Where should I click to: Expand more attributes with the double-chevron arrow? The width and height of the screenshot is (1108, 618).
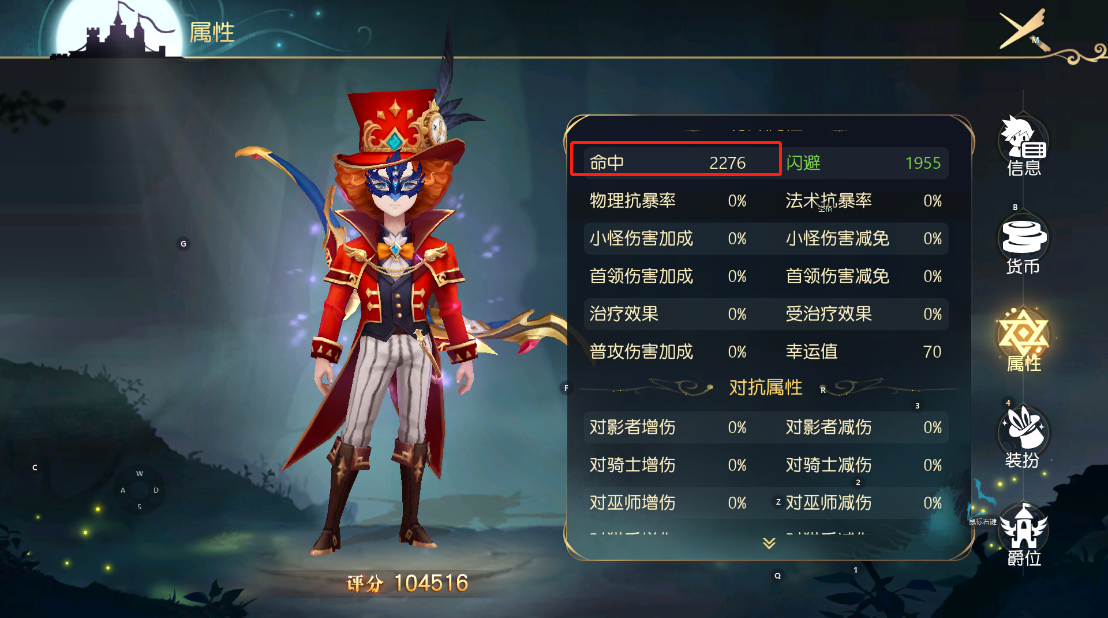tap(769, 543)
